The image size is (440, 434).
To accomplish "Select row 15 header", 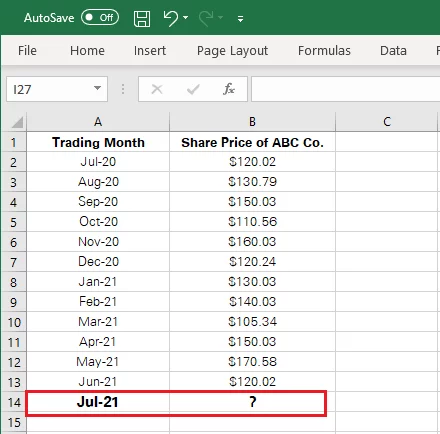I will pos(14,422).
